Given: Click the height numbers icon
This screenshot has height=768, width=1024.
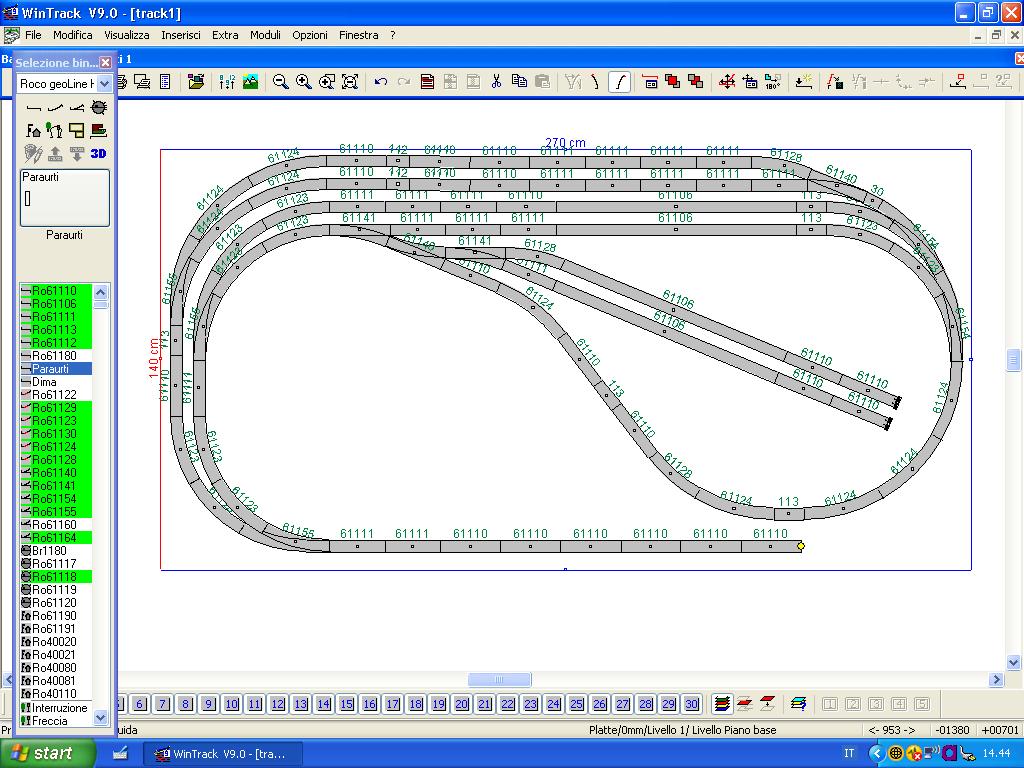Looking at the screenshot, I should (227, 82).
